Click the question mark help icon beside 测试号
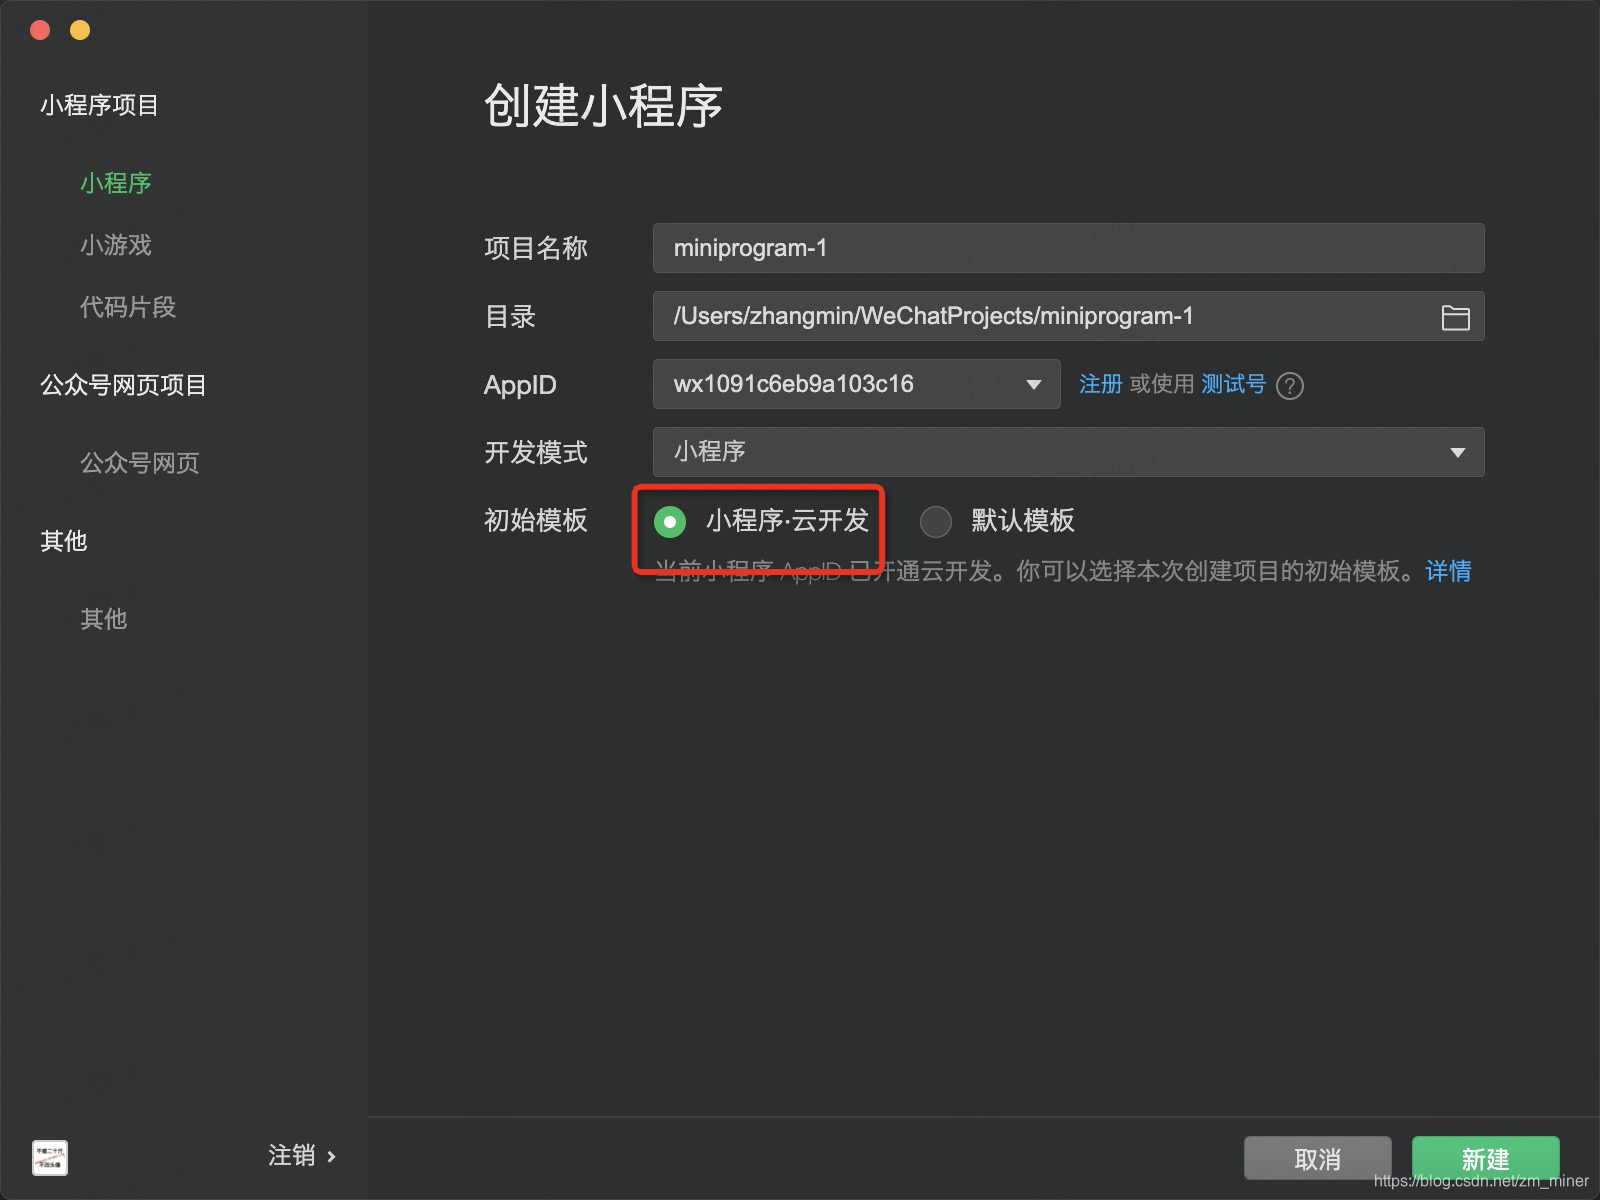1600x1200 pixels. pyautogui.click(x=1290, y=385)
